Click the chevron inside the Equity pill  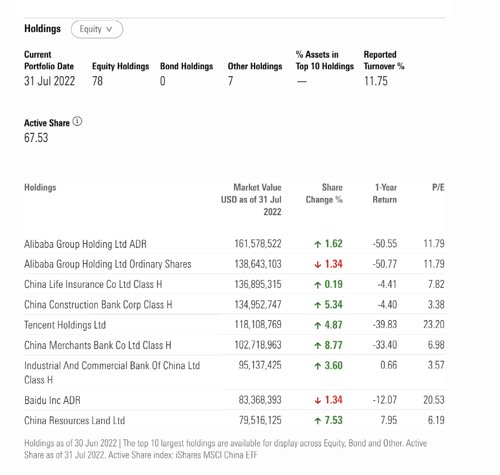tap(109, 29)
